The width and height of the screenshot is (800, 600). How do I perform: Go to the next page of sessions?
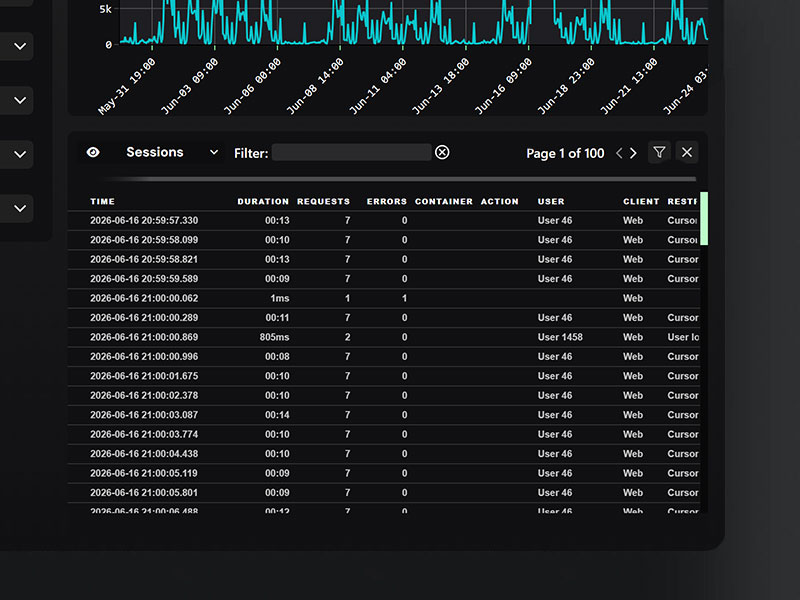point(633,153)
